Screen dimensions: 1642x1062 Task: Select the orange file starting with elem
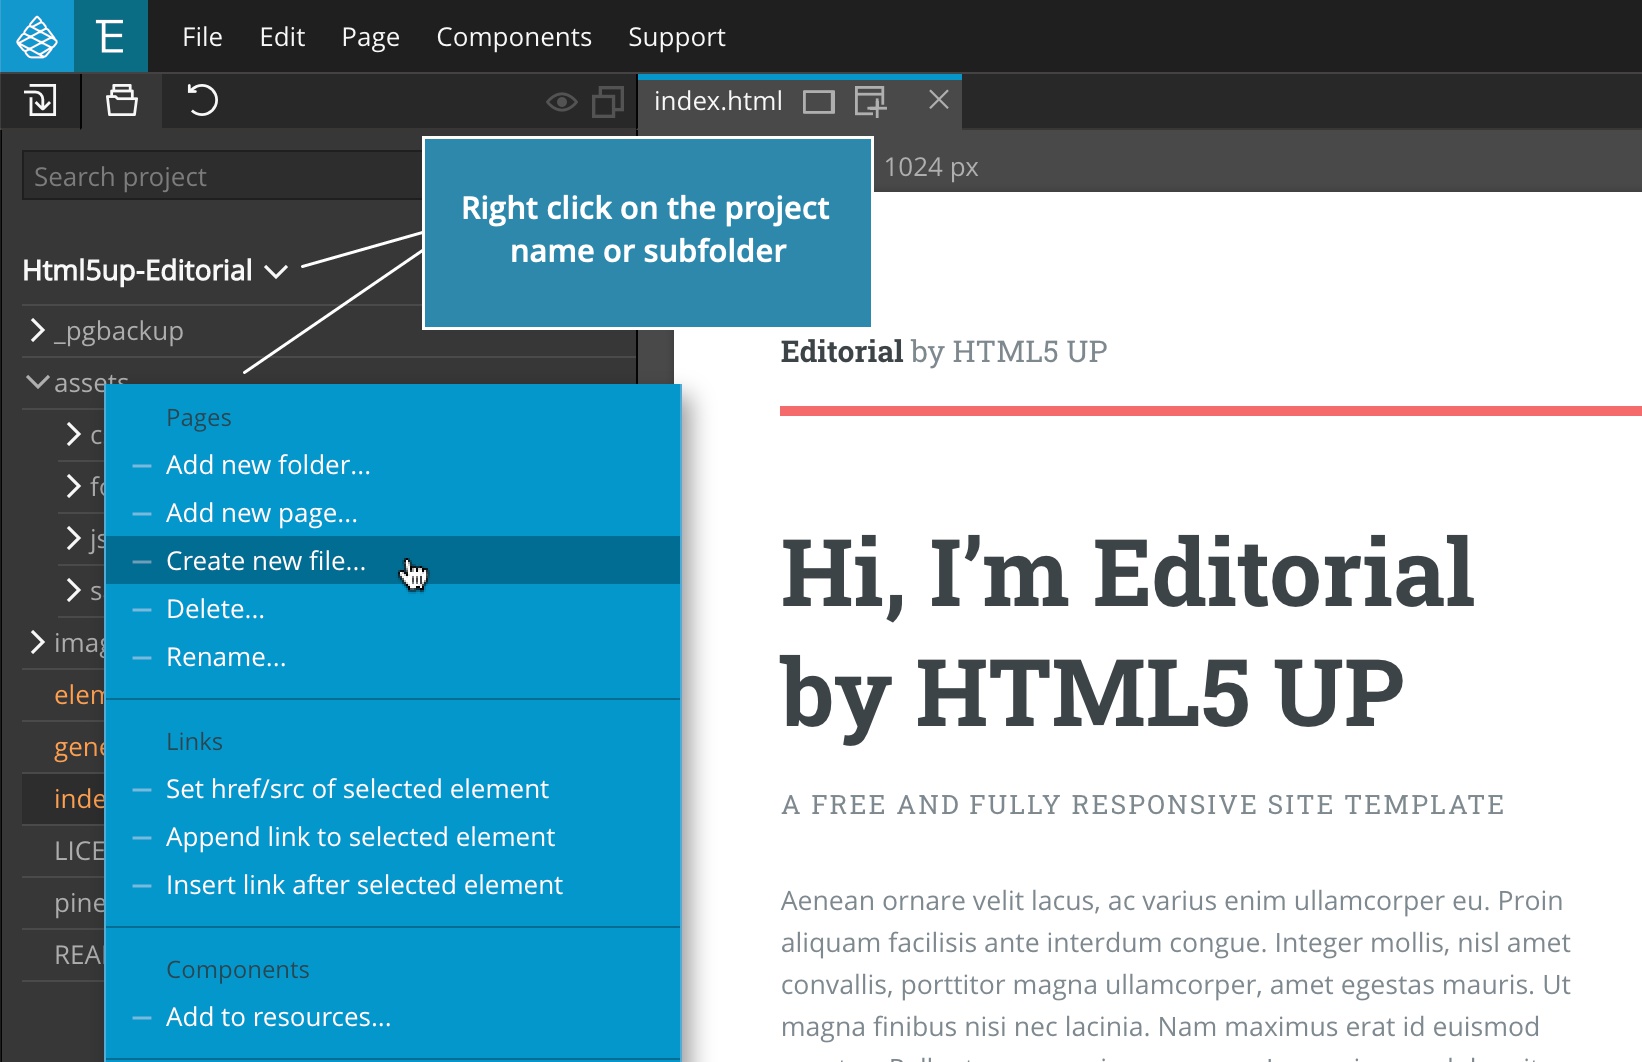(x=79, y=695)
